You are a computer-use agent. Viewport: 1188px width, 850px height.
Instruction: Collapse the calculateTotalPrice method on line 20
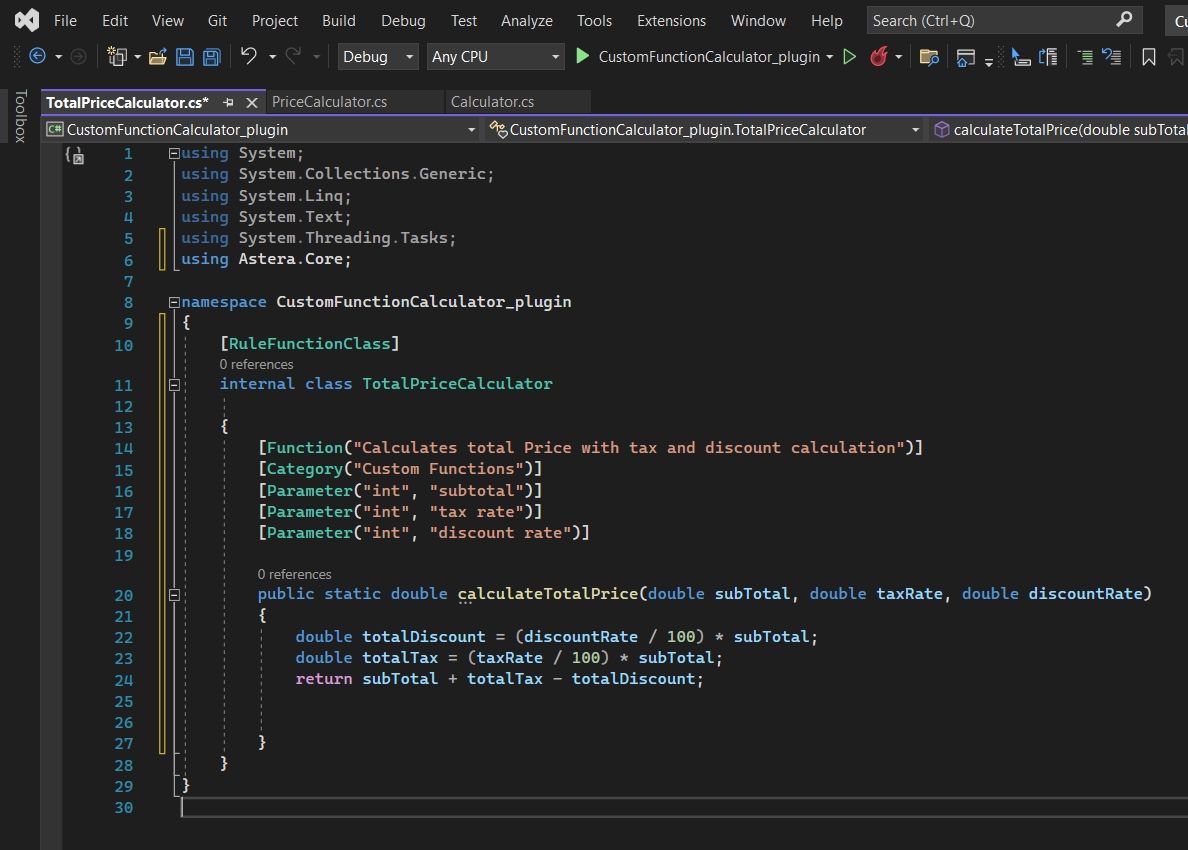tap(174, 594)
